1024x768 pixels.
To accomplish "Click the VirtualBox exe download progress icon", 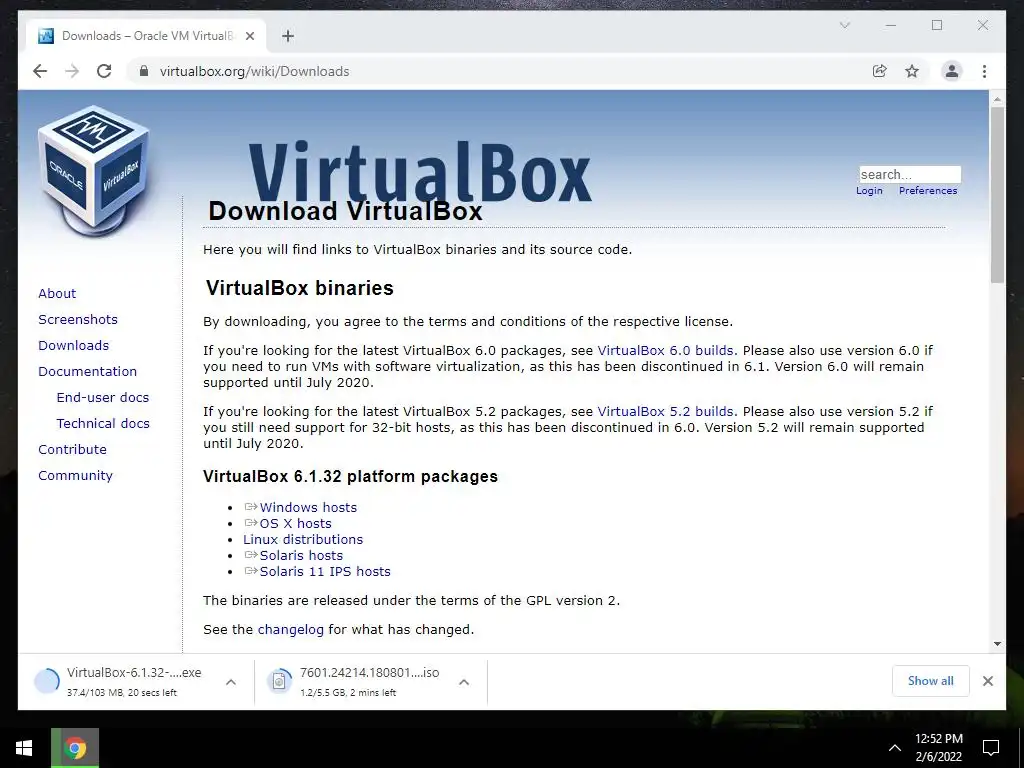I will (x=47, y=681).
